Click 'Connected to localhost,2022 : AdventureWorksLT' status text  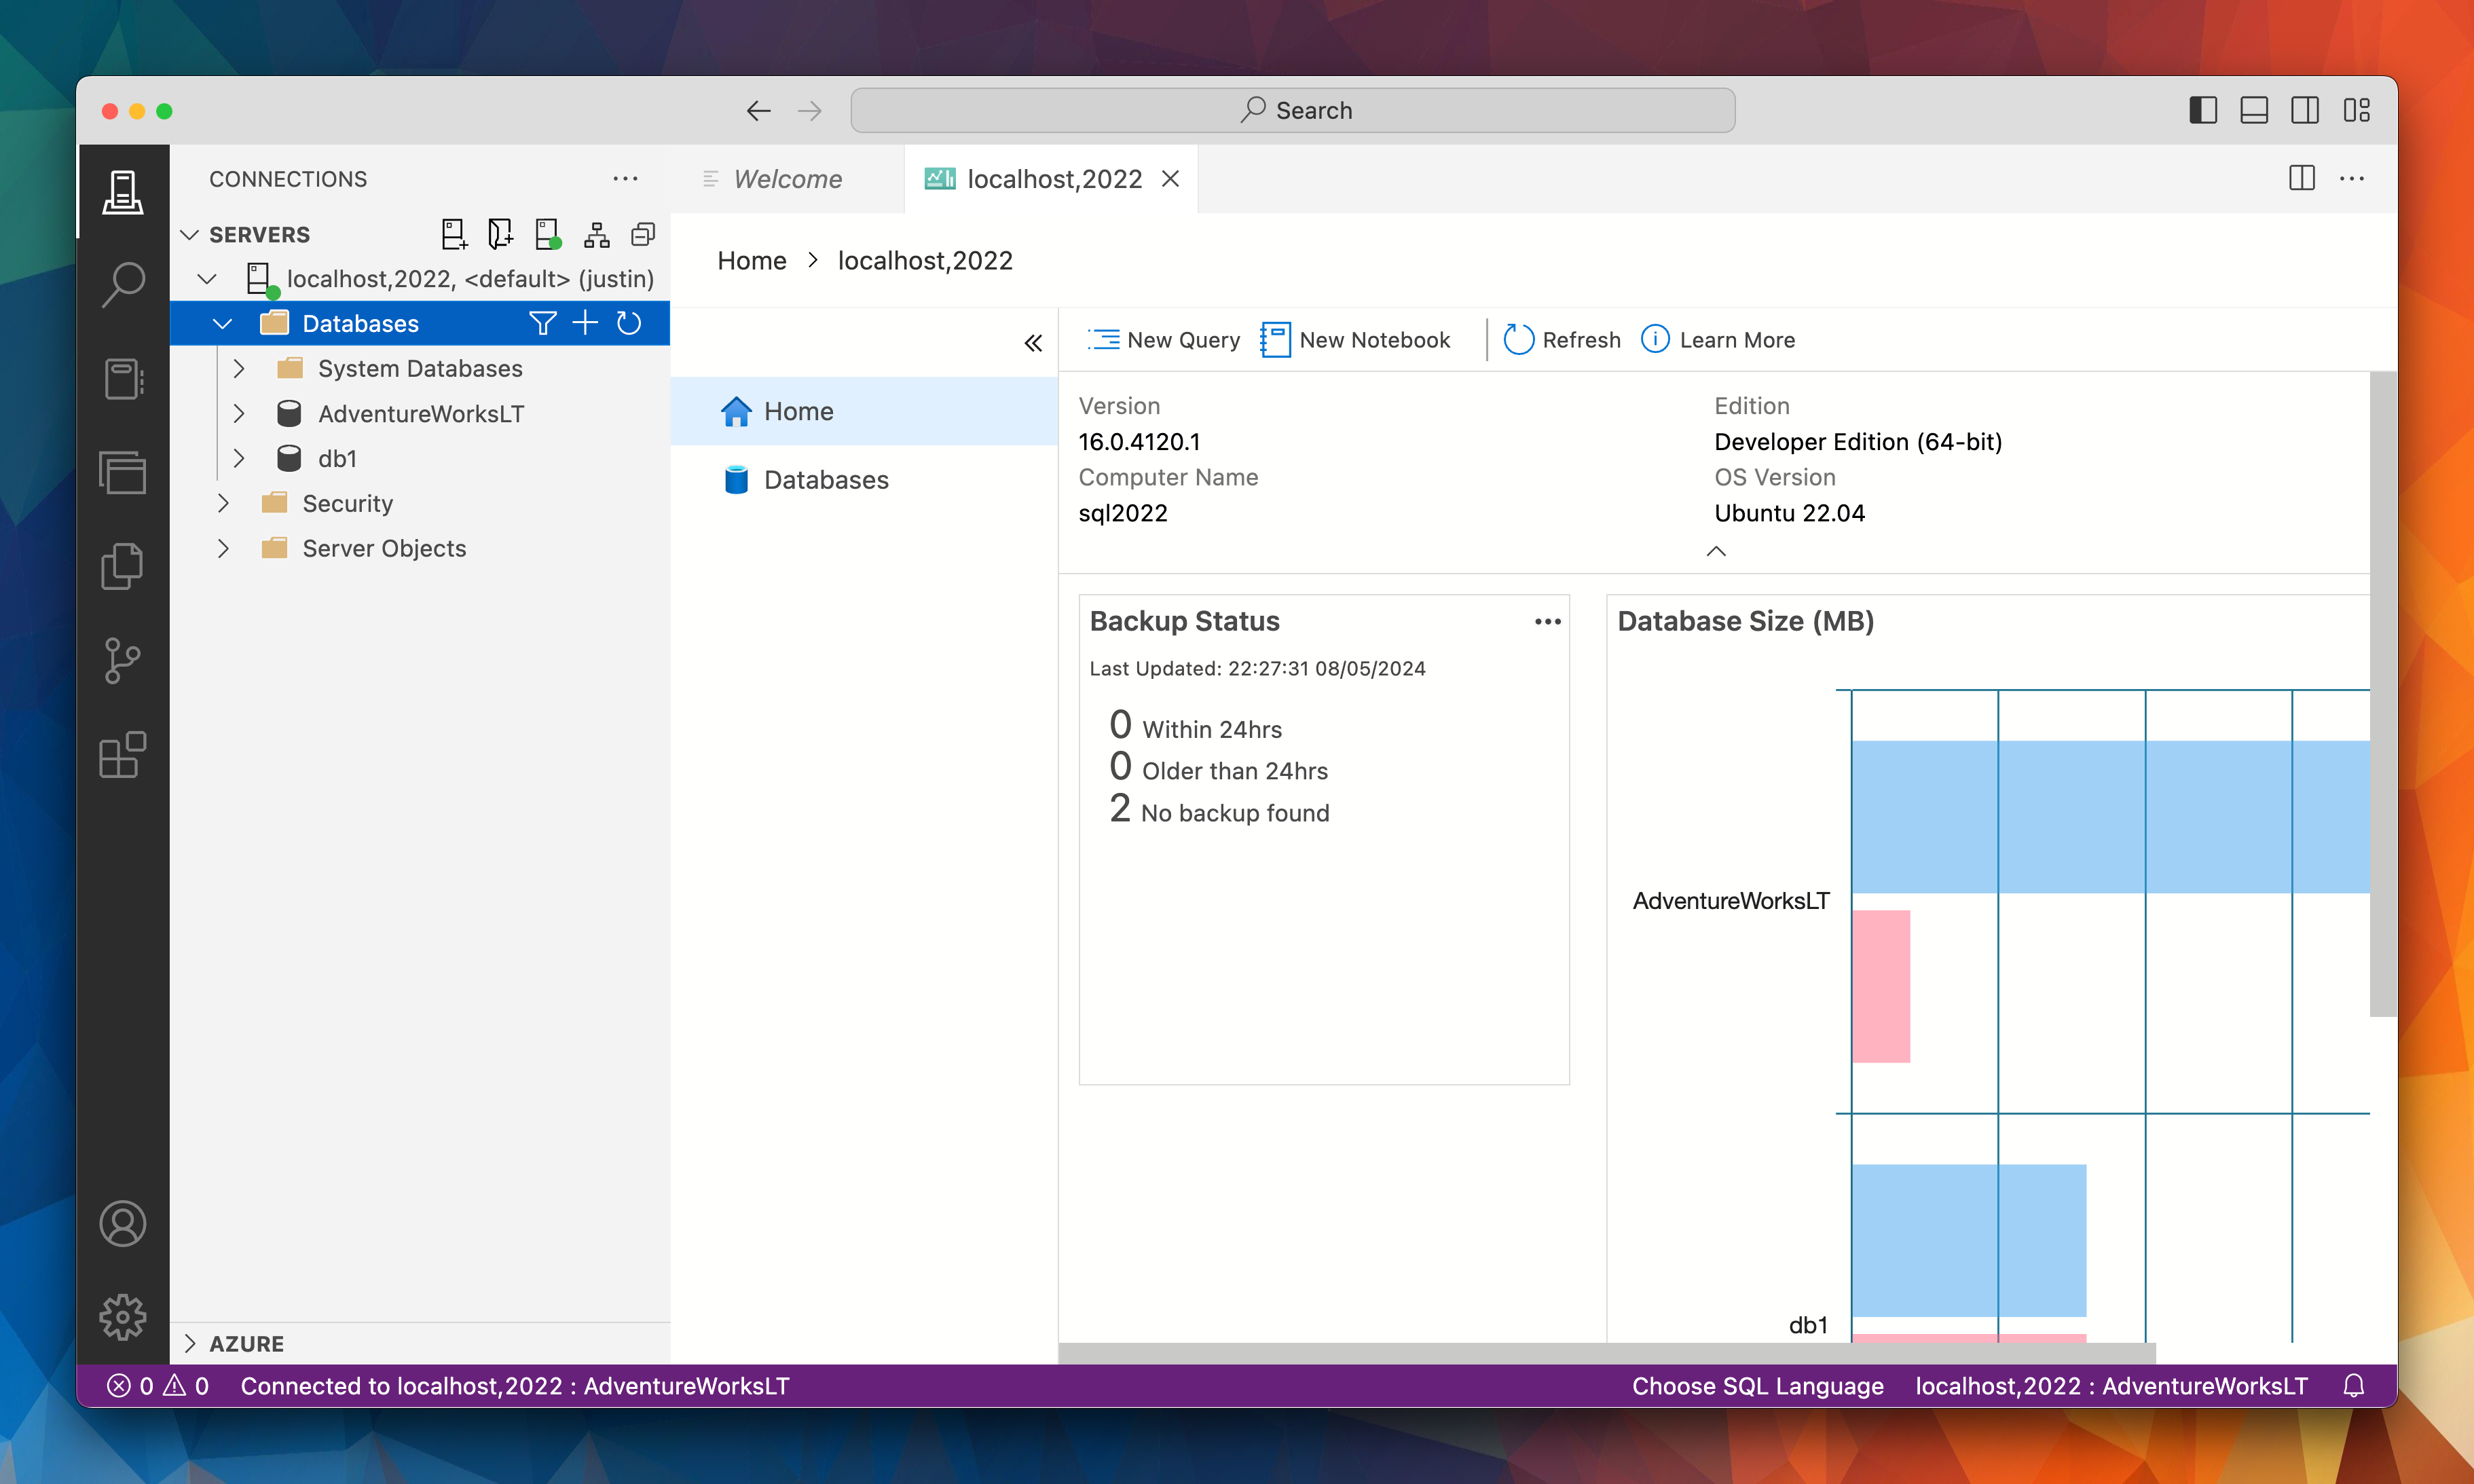click(x=515, y=1386)
